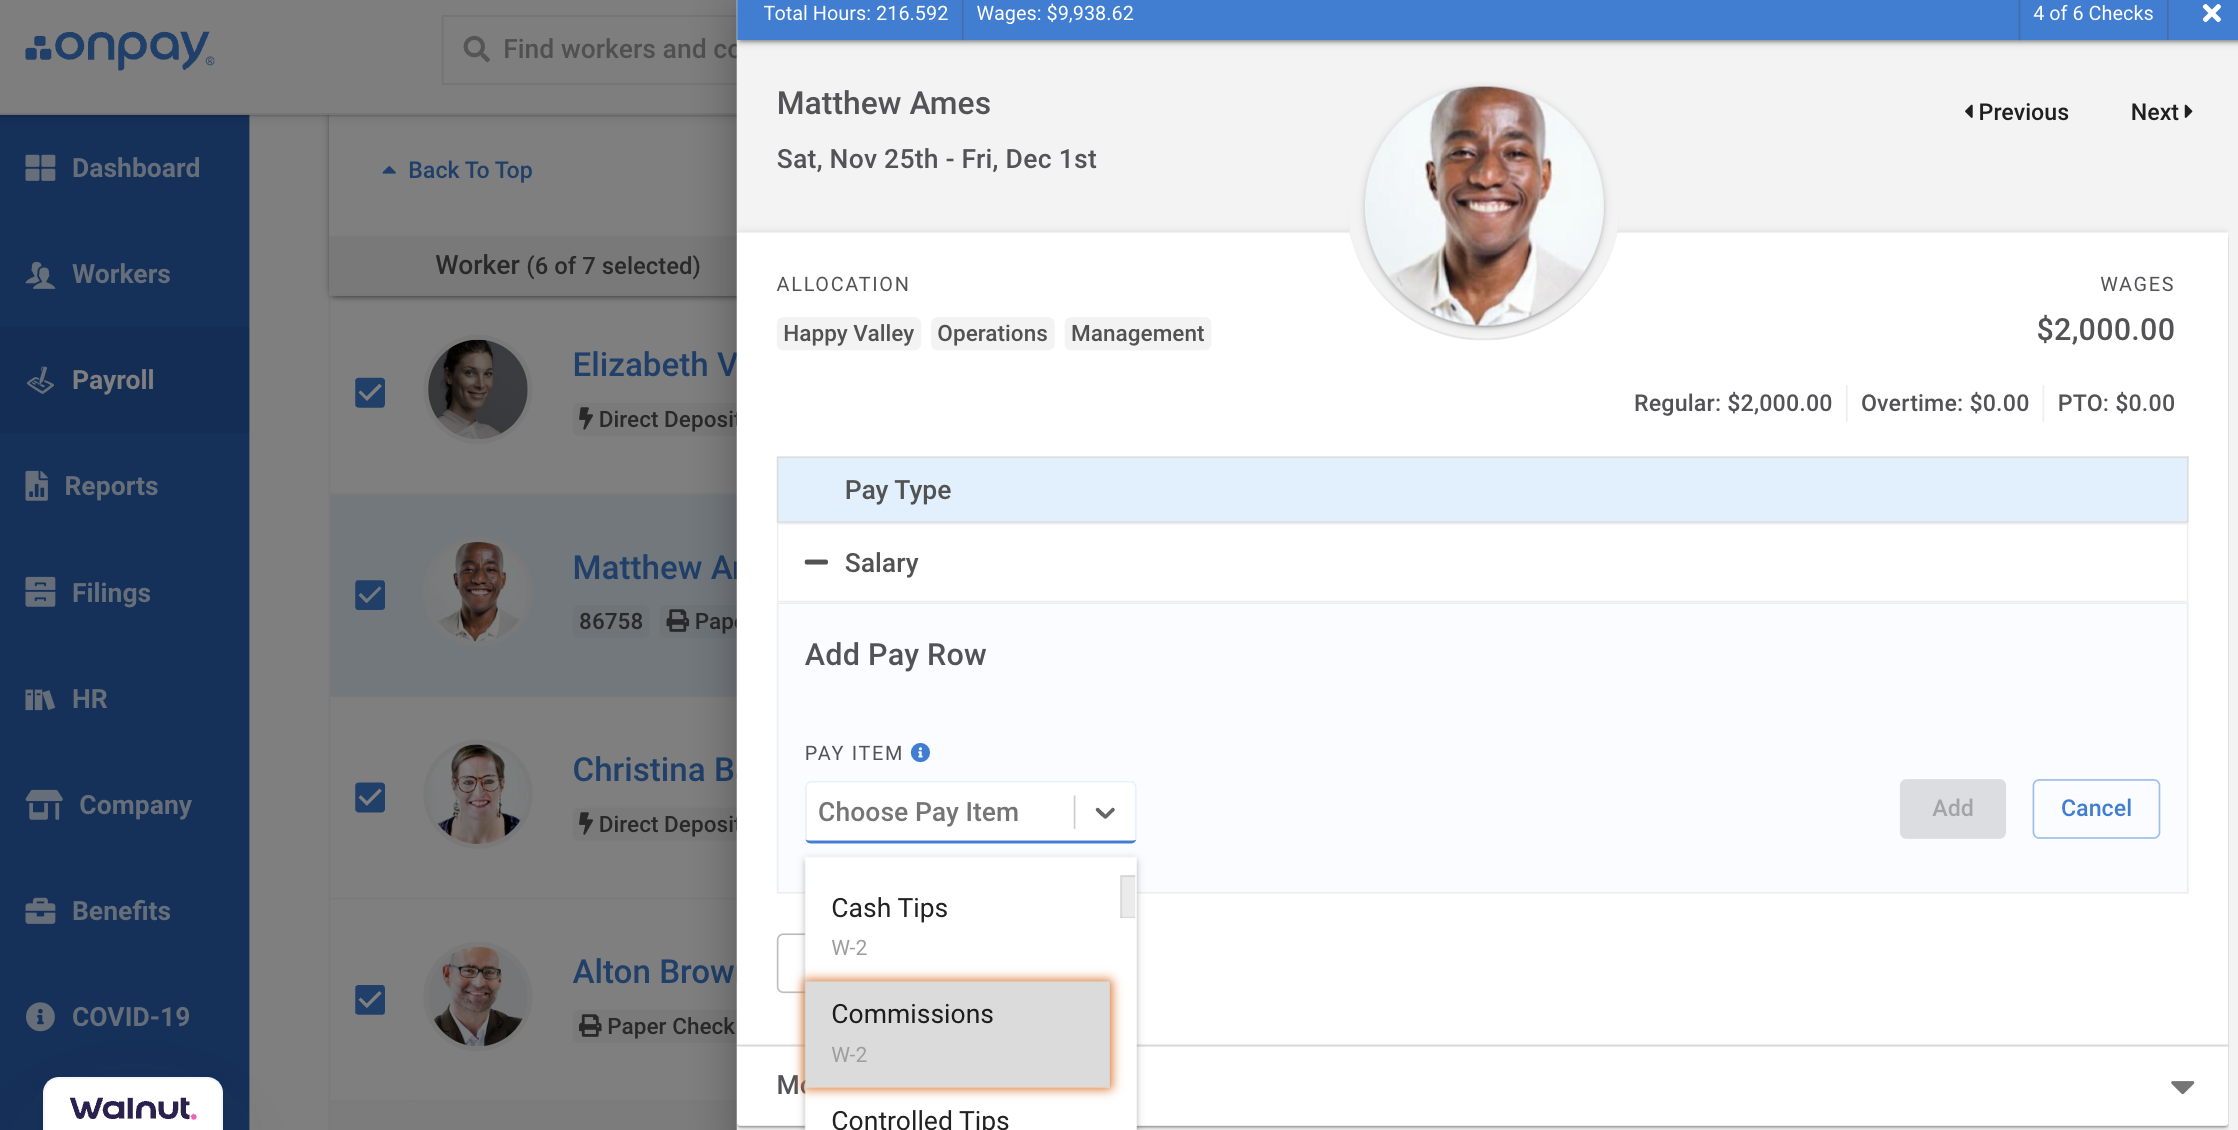Click the Benefits briefcase icon
Viewport: 2238px width, 1130px height.
coord(40,911)
